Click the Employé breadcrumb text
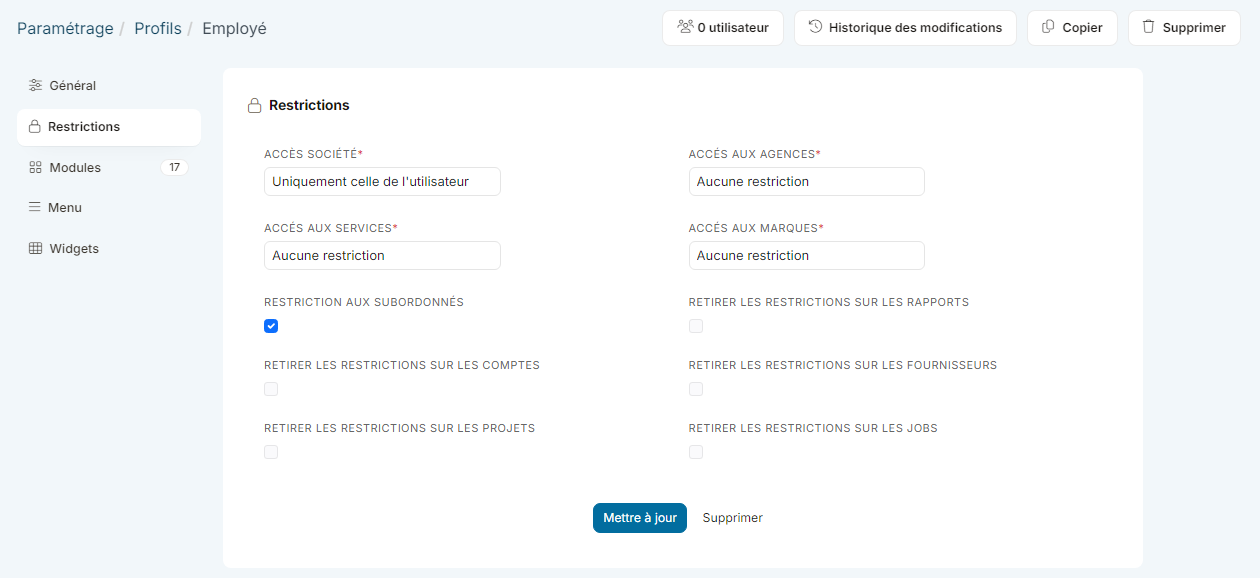 coord(235,28)
